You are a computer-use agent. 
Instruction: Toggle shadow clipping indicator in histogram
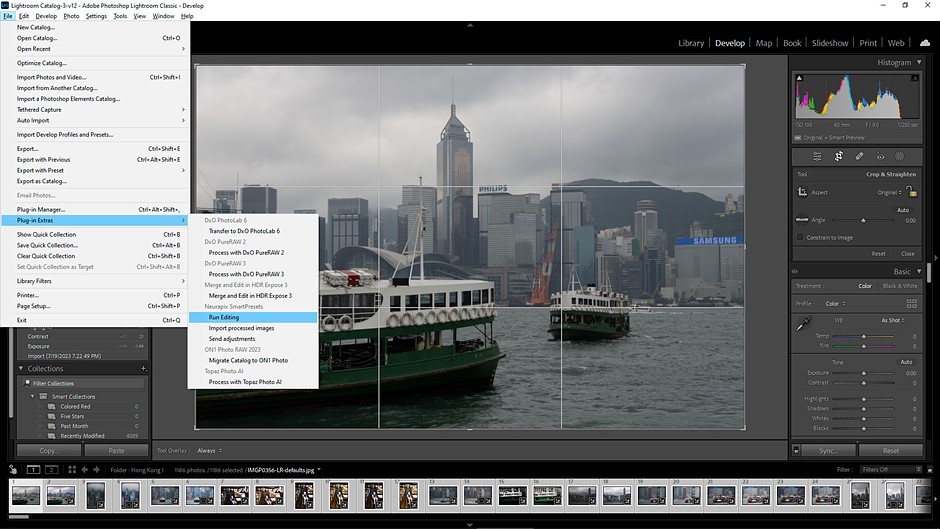pos(799,78)
